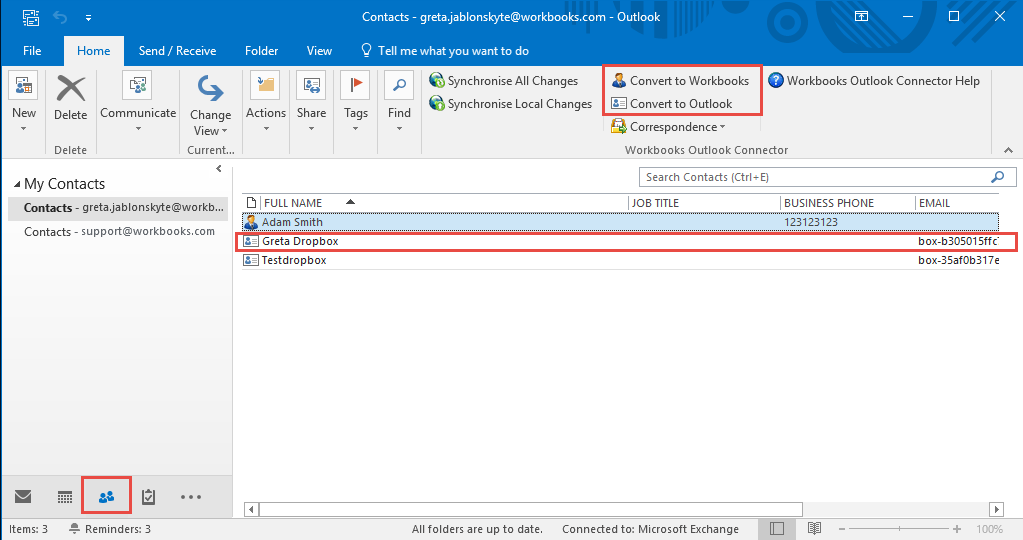Click the New contact icon

(x=23, y=86)
